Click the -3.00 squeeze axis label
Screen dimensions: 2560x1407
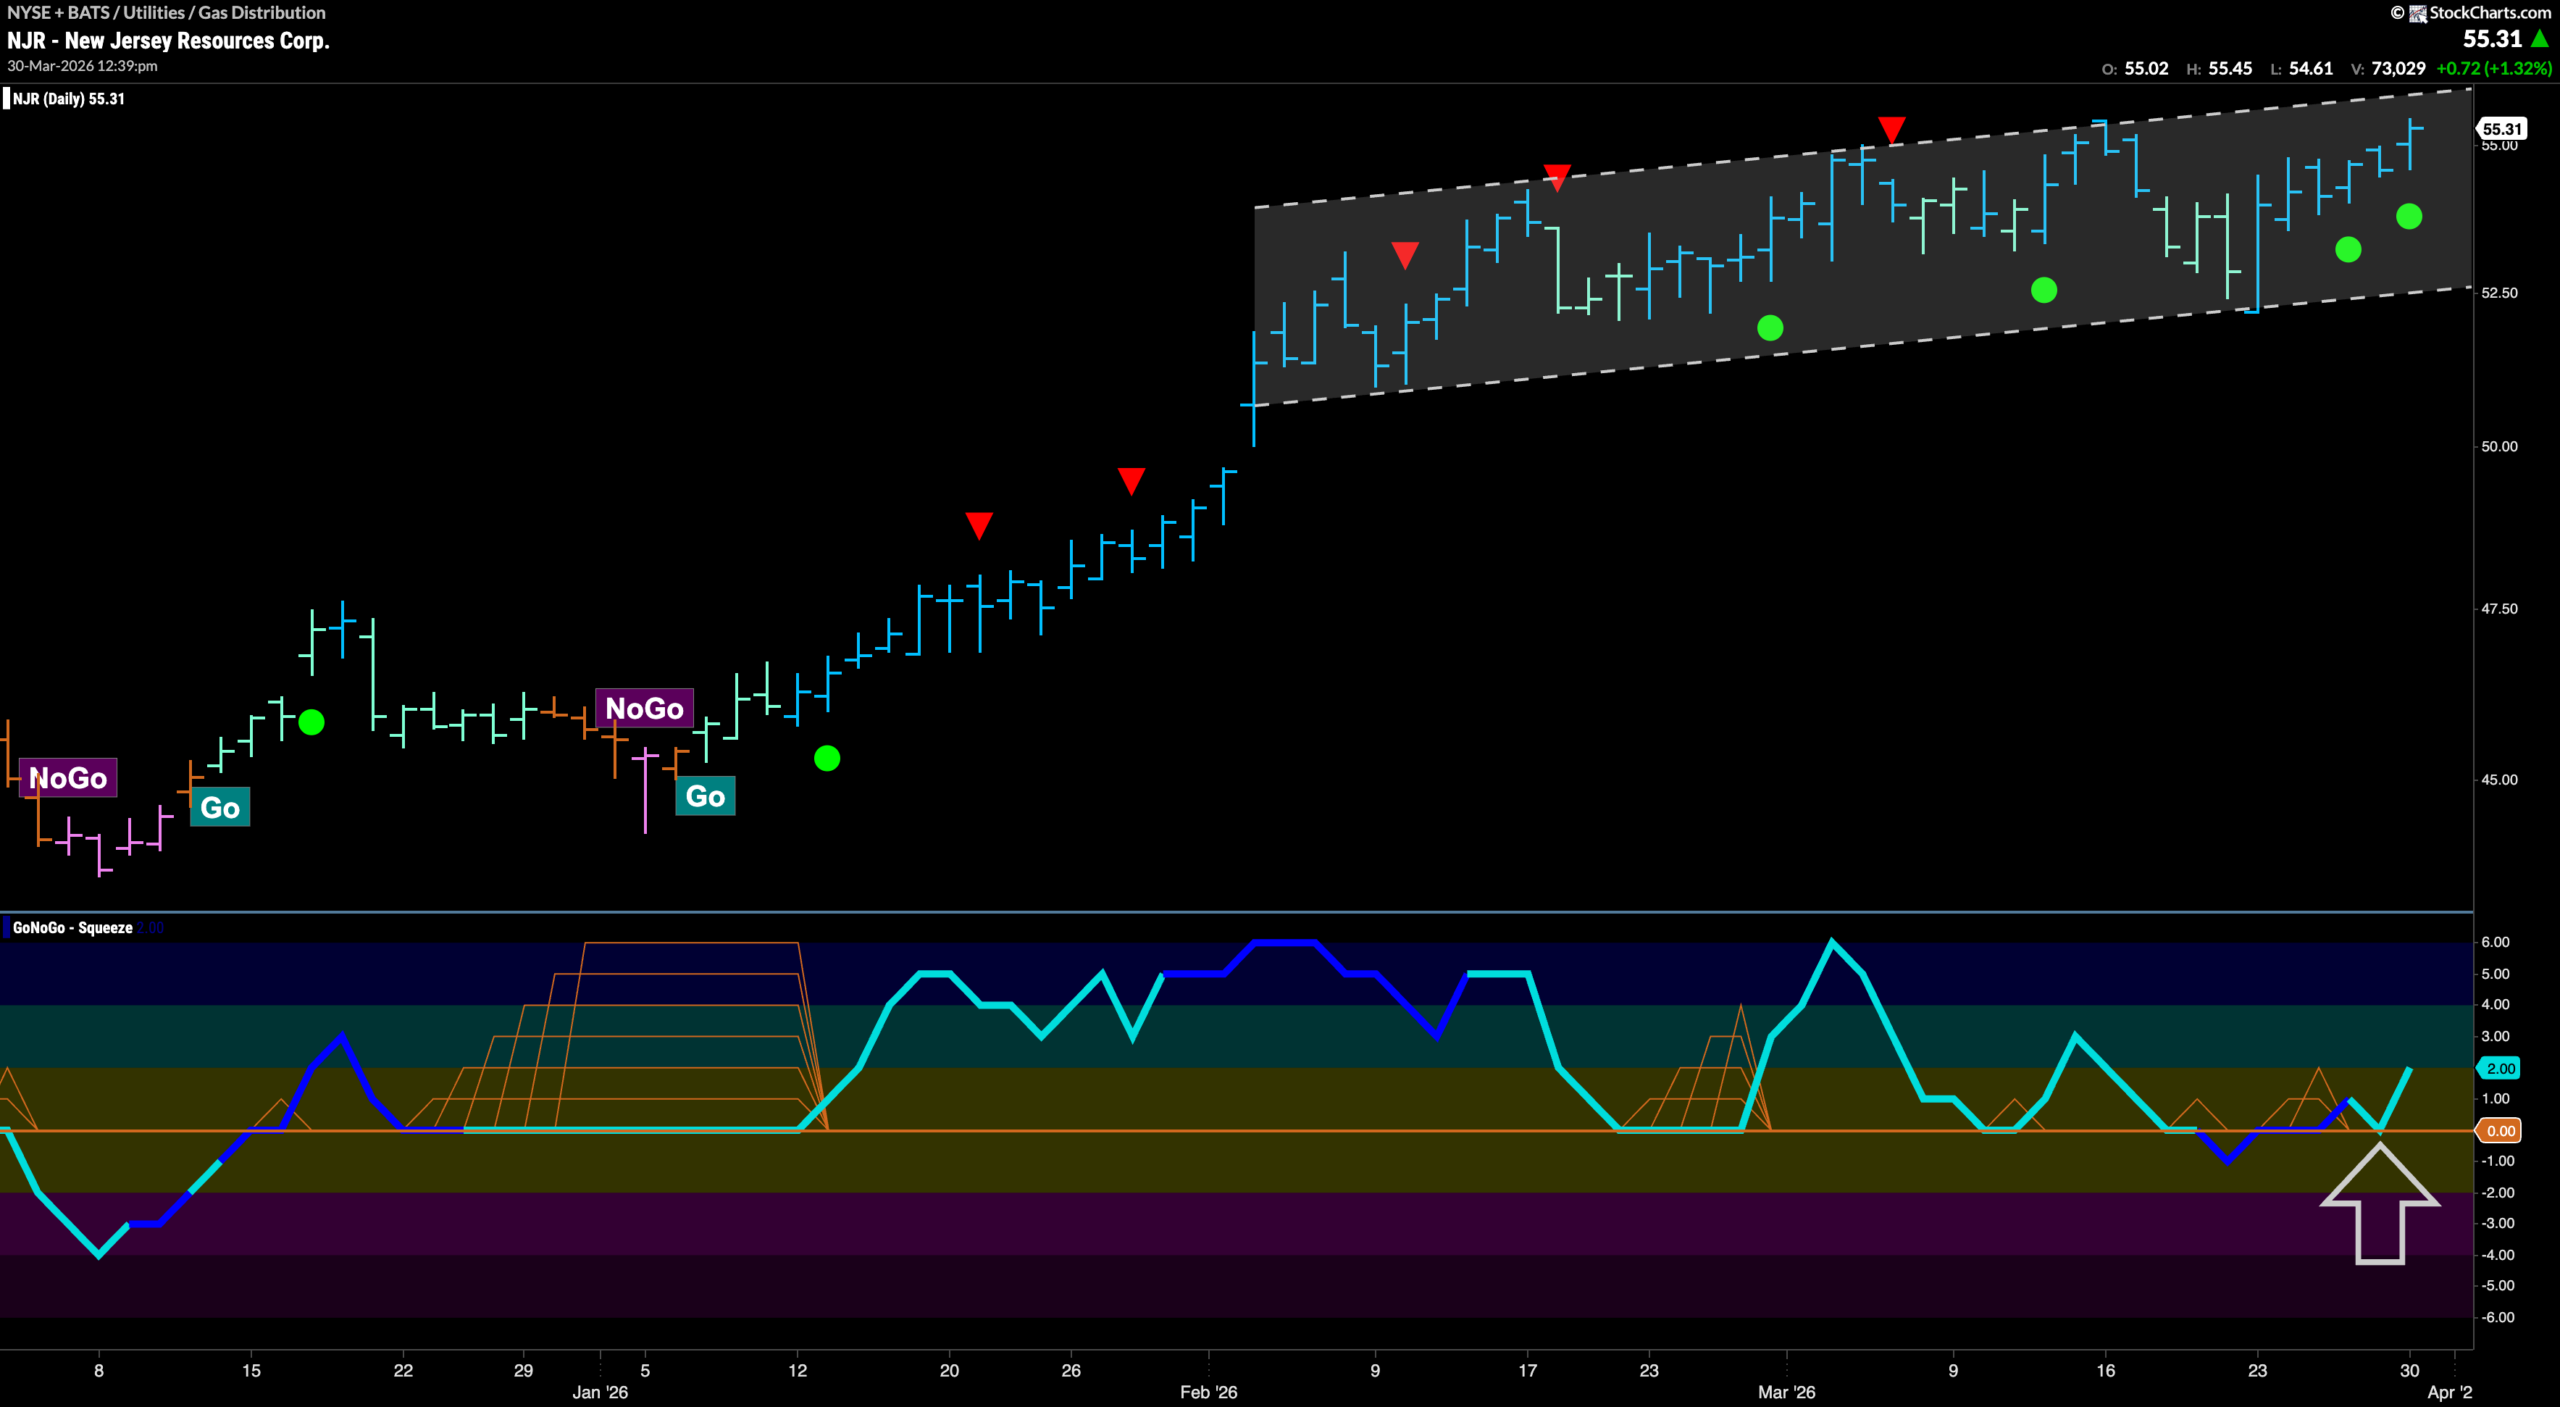point(2497,1223)
